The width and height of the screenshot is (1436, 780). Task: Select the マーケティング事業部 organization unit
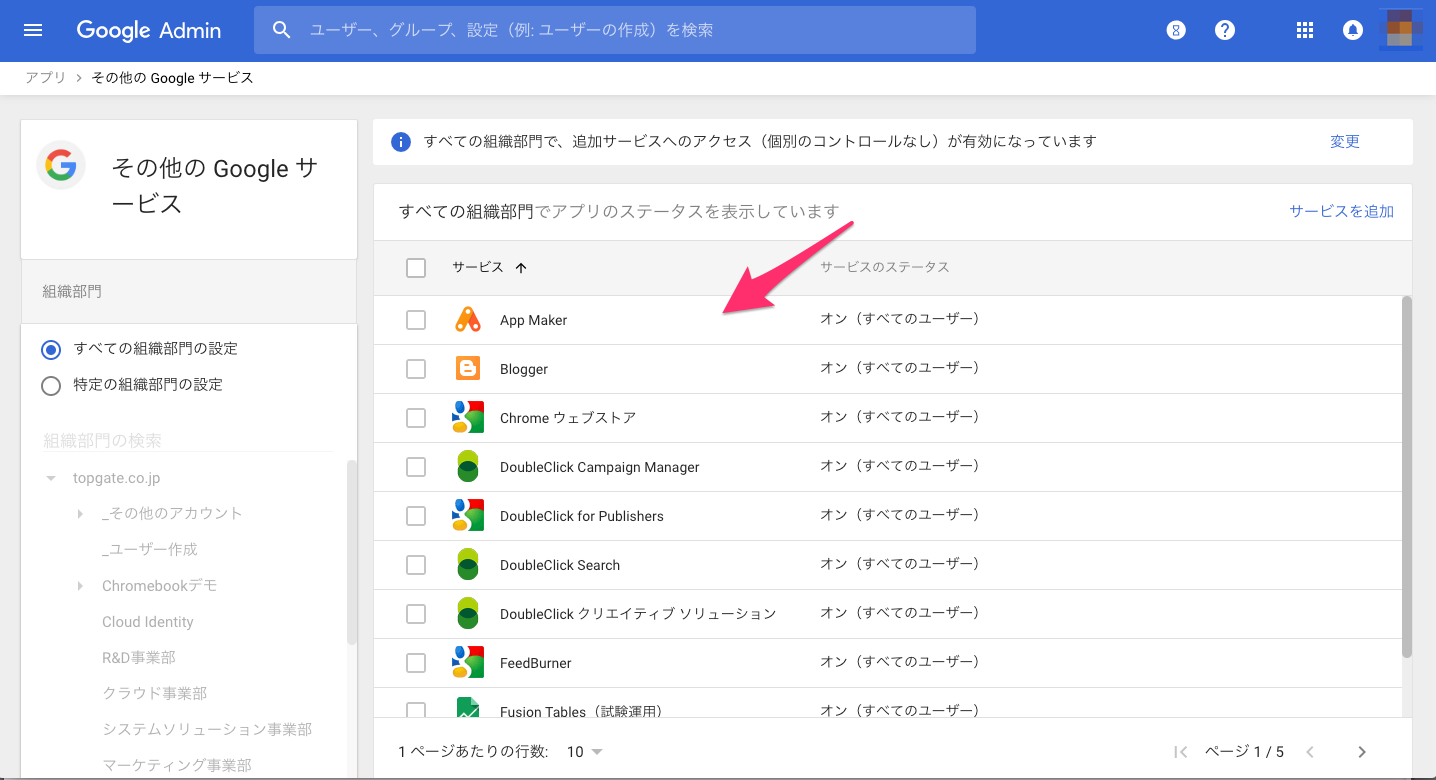click(177, 766)
